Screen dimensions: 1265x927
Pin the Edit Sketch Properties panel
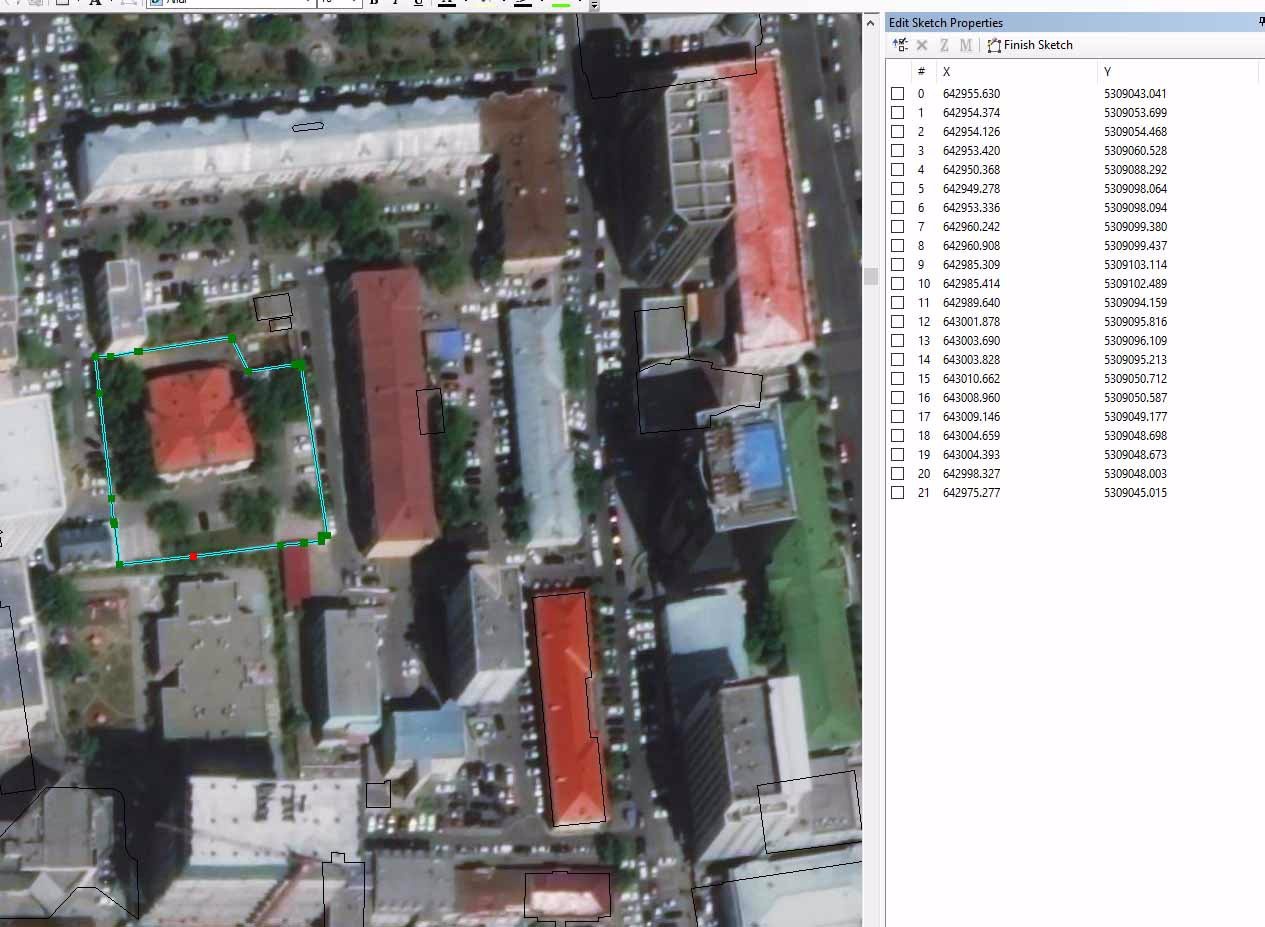[x=1261, y=22]
